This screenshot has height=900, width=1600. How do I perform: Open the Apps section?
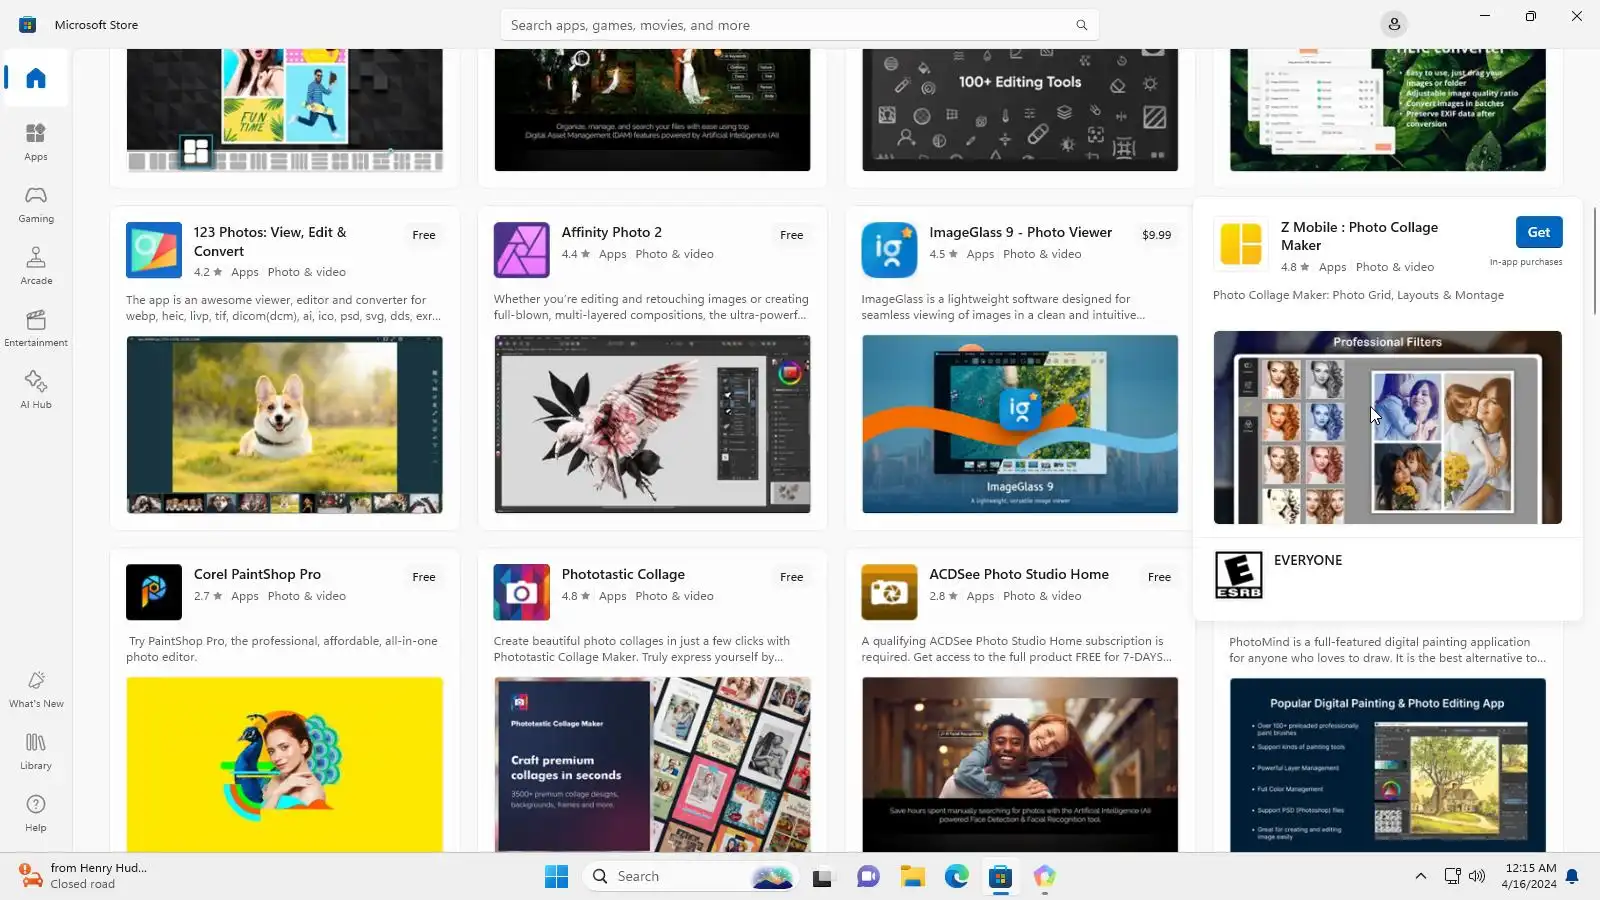(36, 142)
